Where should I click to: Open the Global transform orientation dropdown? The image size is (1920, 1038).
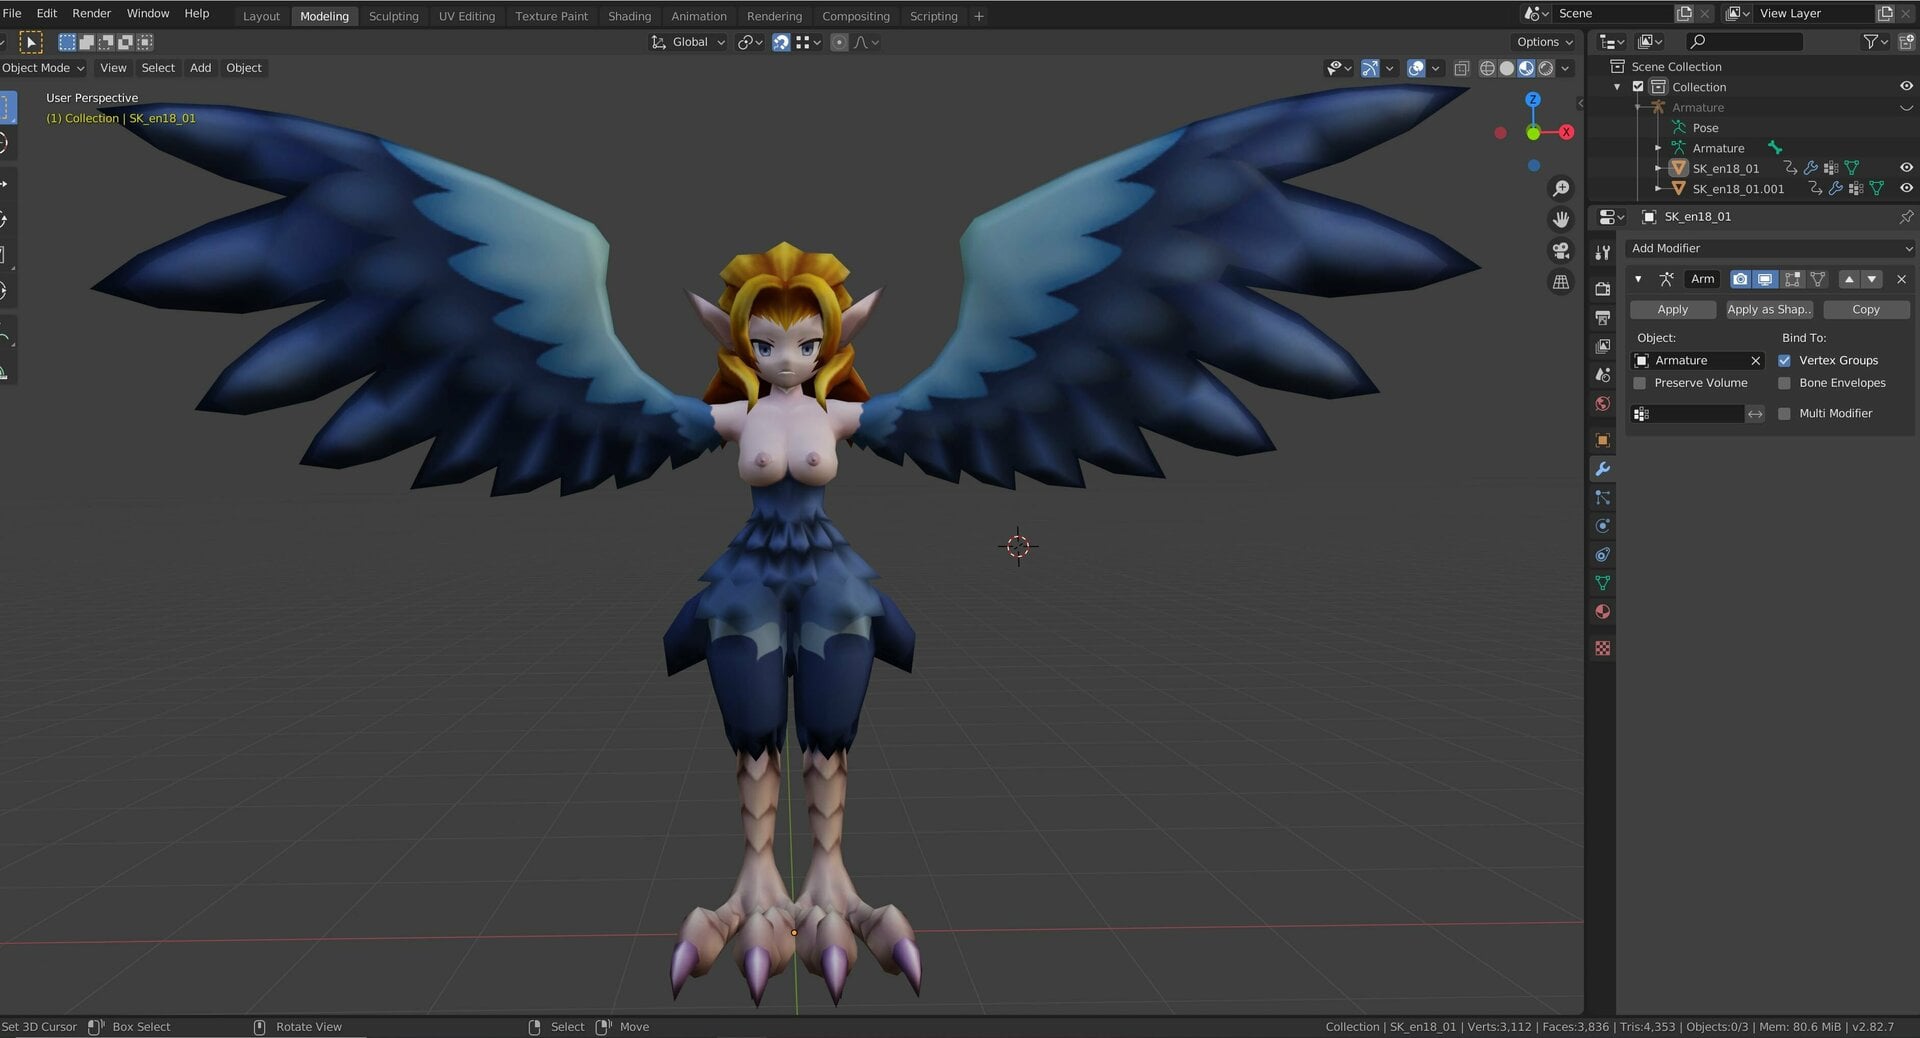(688, 42)
